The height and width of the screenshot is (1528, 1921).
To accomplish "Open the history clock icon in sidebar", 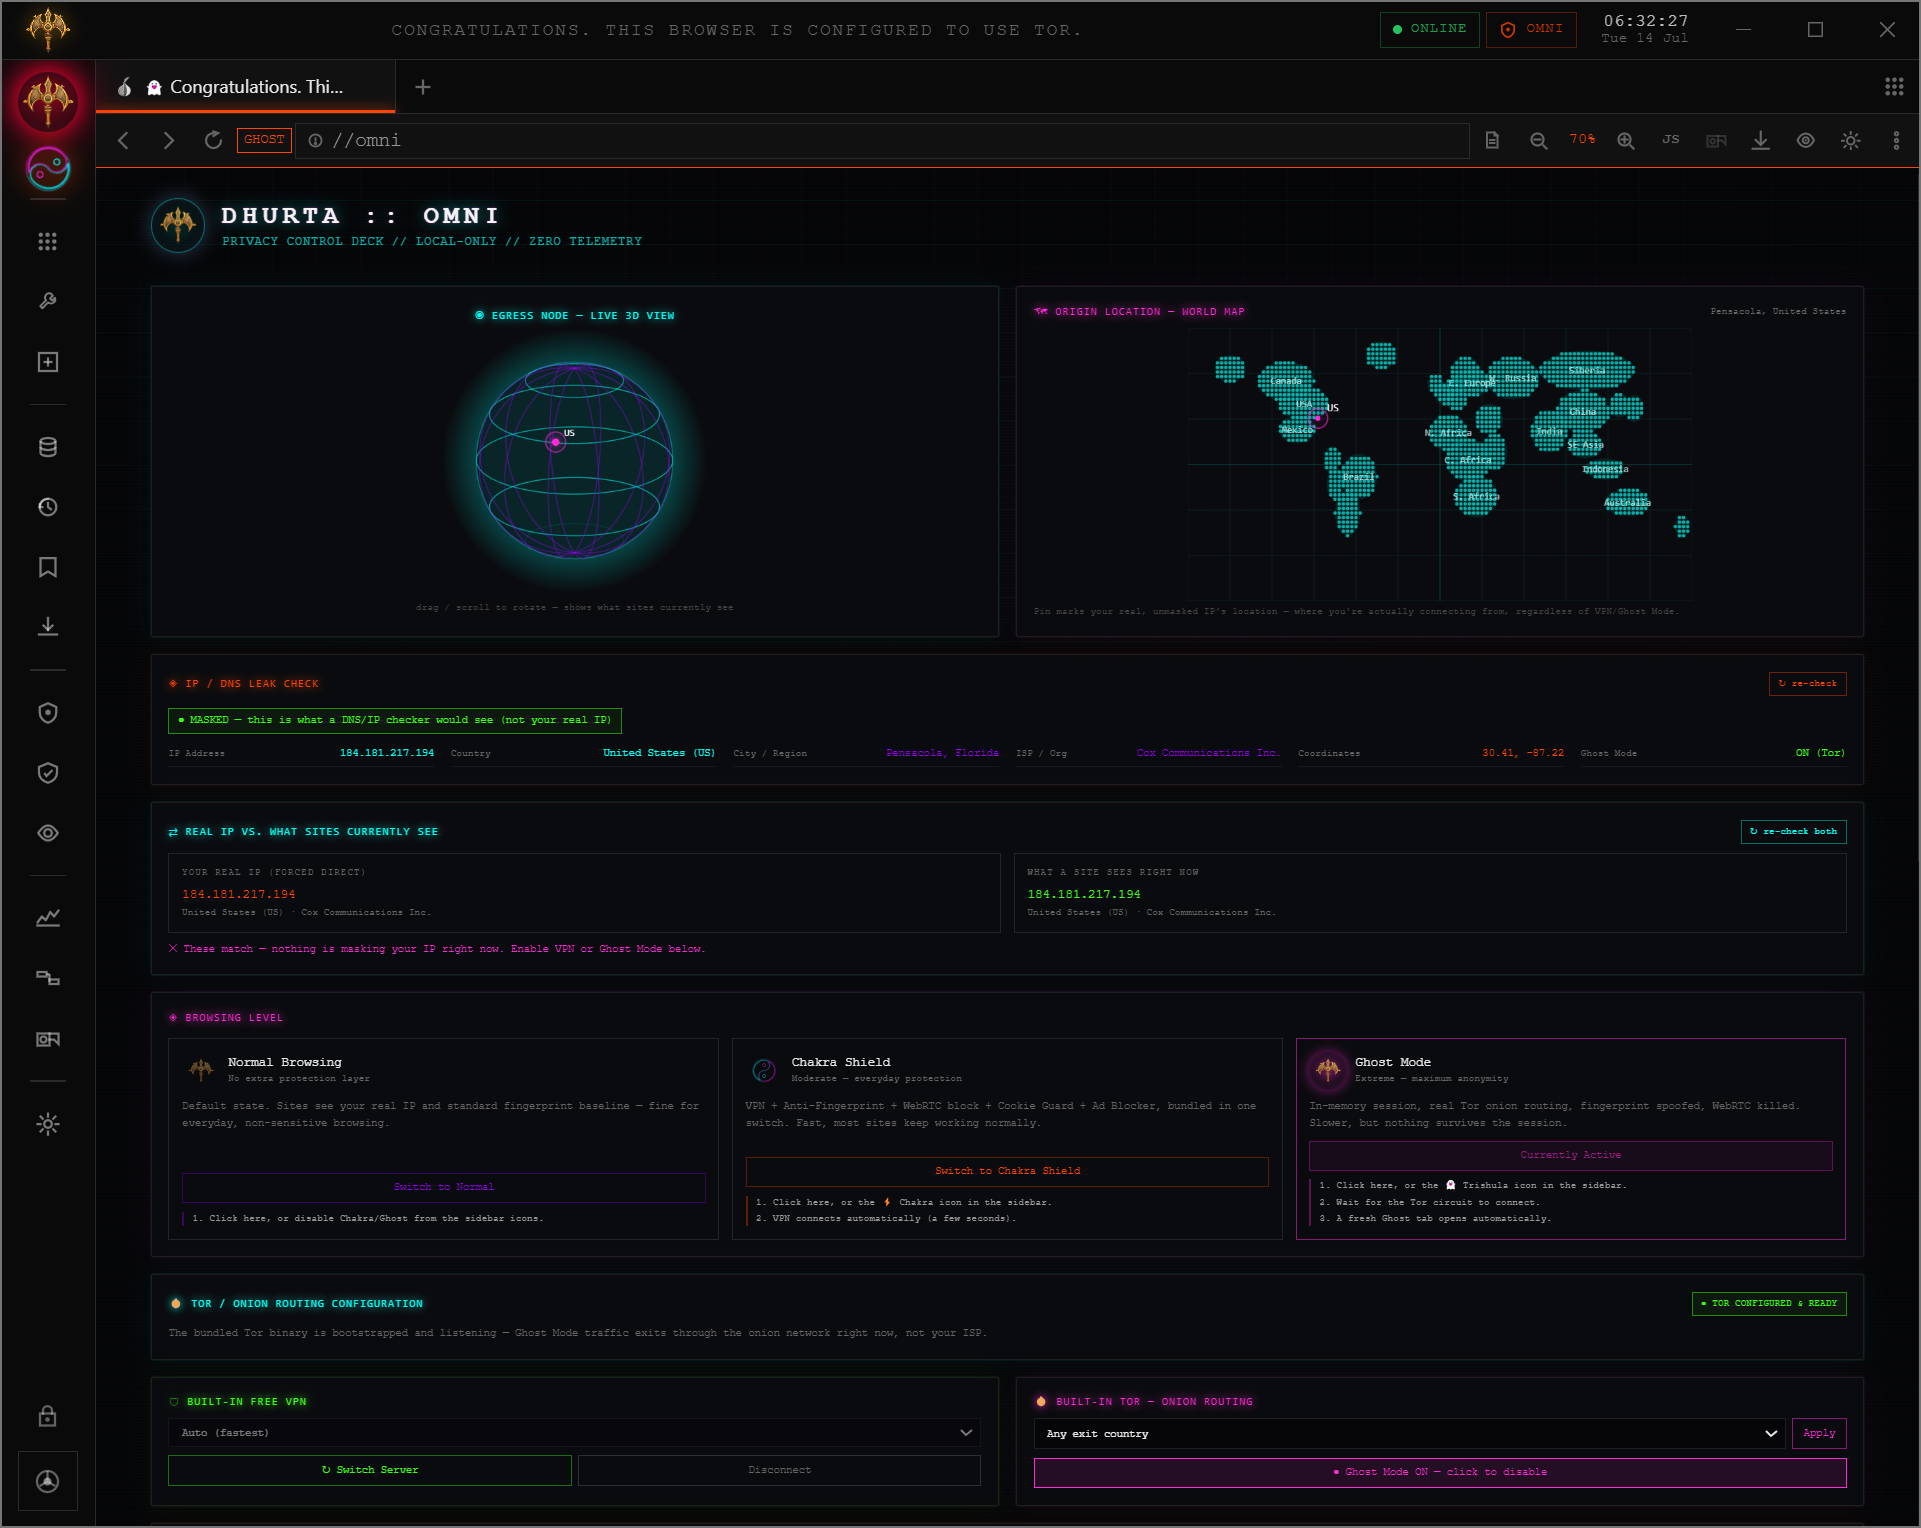I will pos(47,507).
